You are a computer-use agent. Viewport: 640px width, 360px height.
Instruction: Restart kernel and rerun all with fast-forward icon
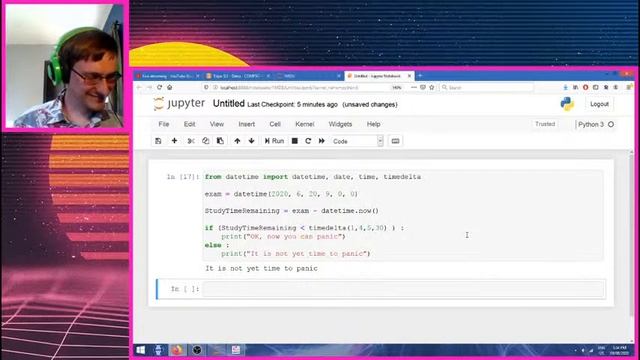tap(322, 141)
